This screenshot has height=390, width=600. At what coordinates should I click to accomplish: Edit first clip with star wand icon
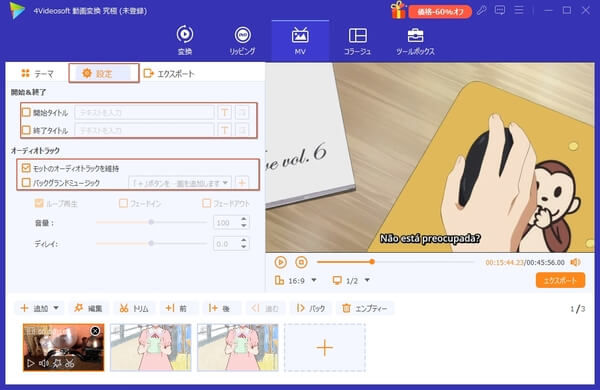pos(57,363)
